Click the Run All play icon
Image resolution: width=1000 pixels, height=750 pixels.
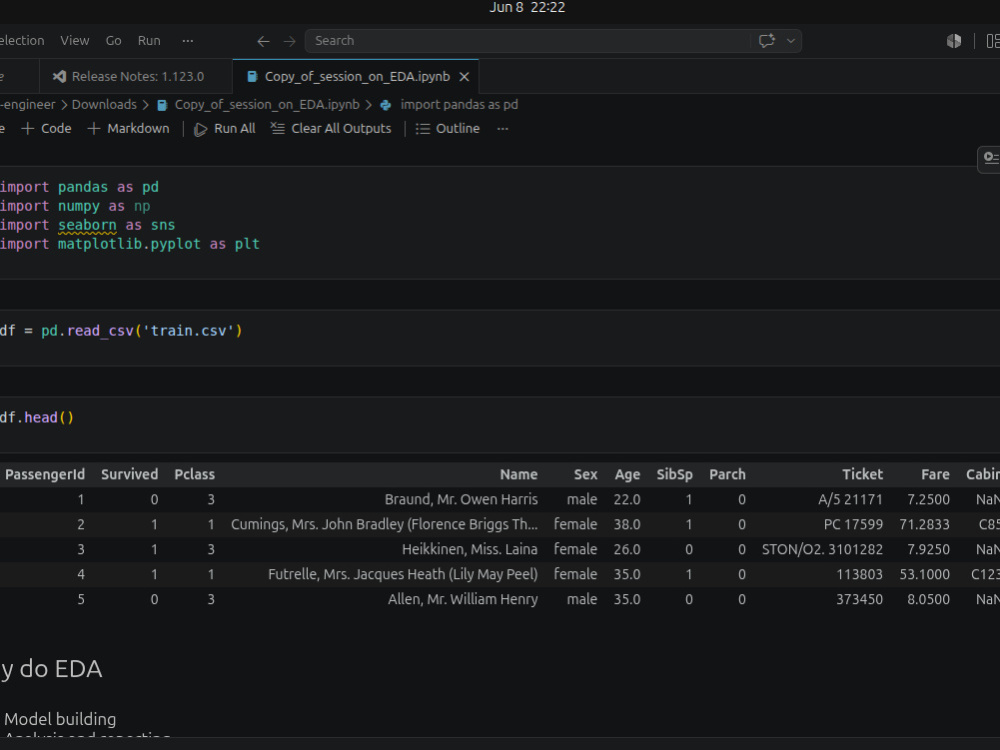[x=200, y=129]
